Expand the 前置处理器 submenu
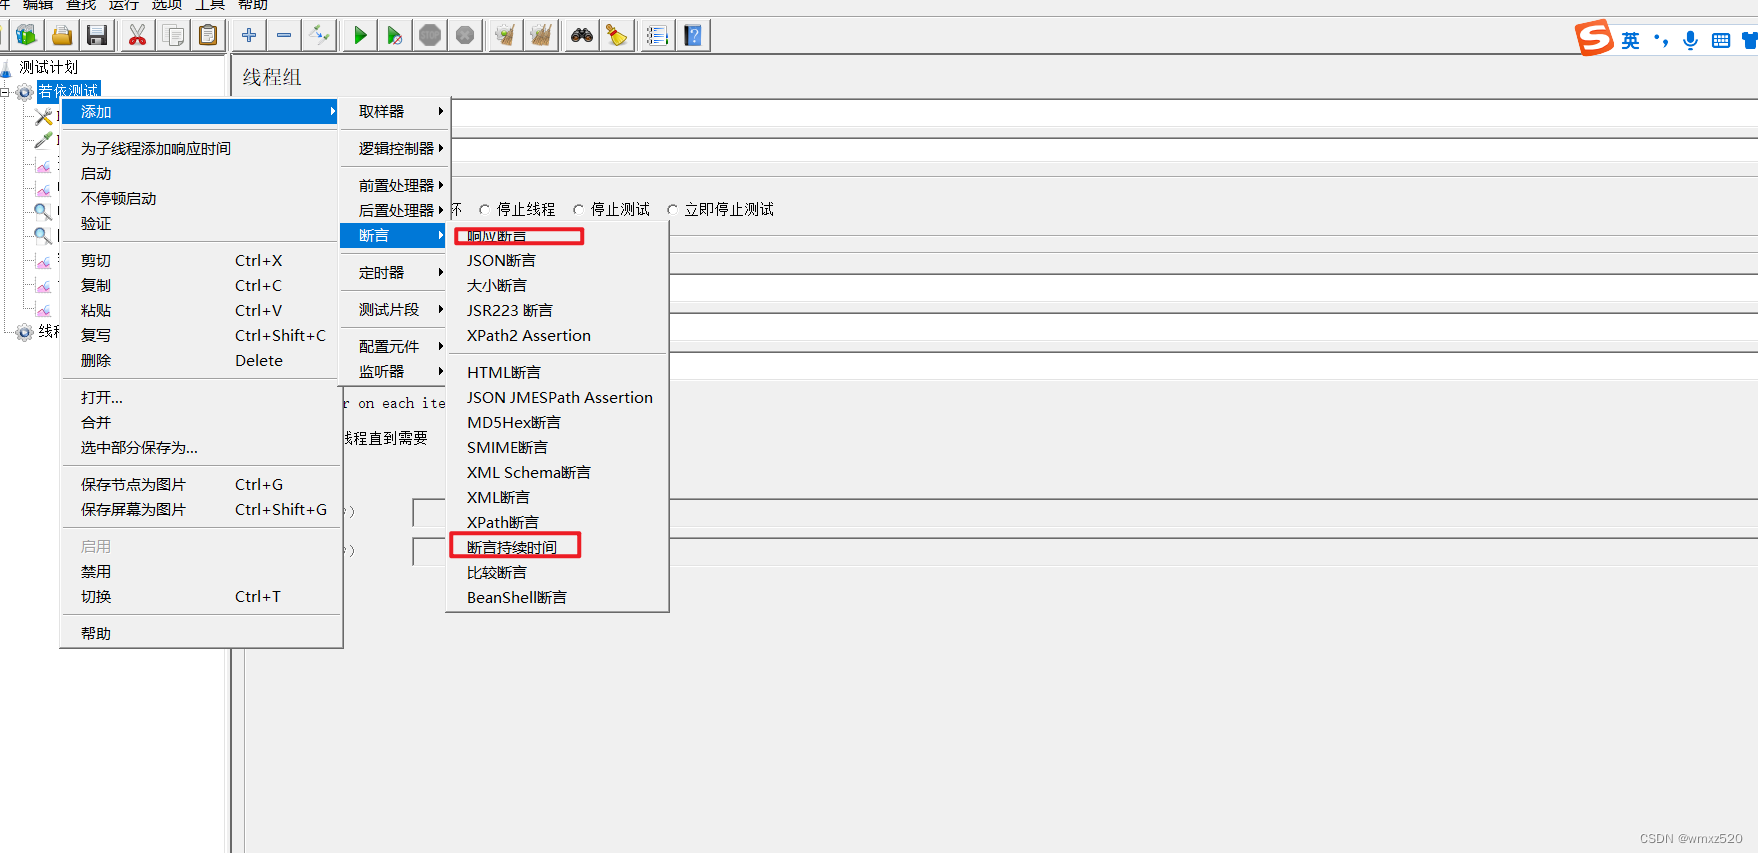 [395, 185]
